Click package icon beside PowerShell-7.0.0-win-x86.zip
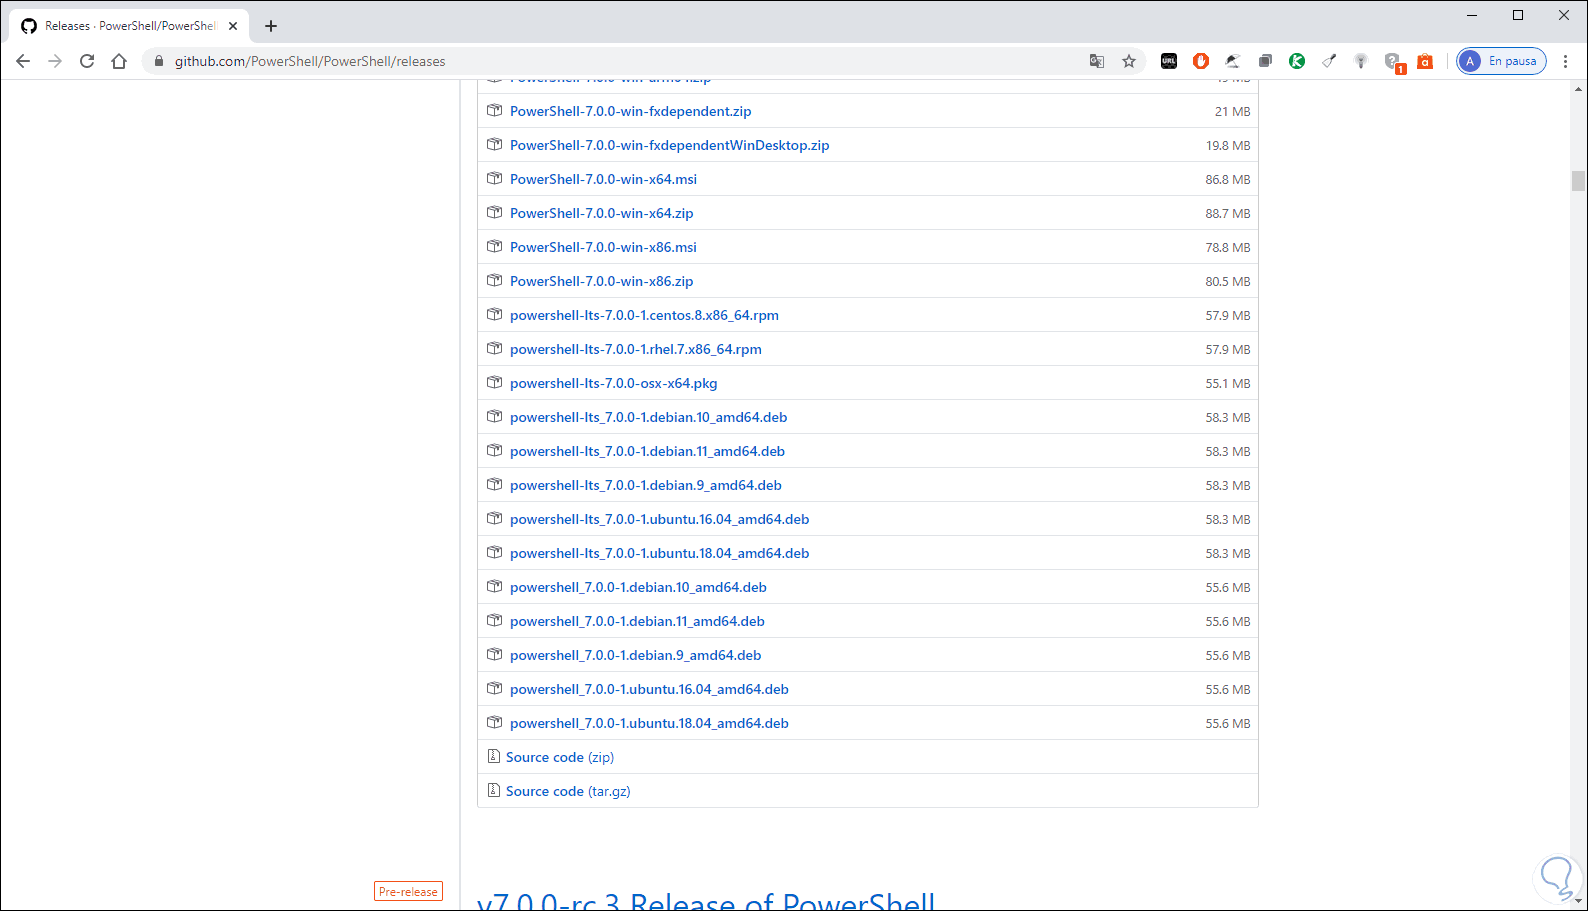Screen dimensions: 1588x911 [494, 281]
